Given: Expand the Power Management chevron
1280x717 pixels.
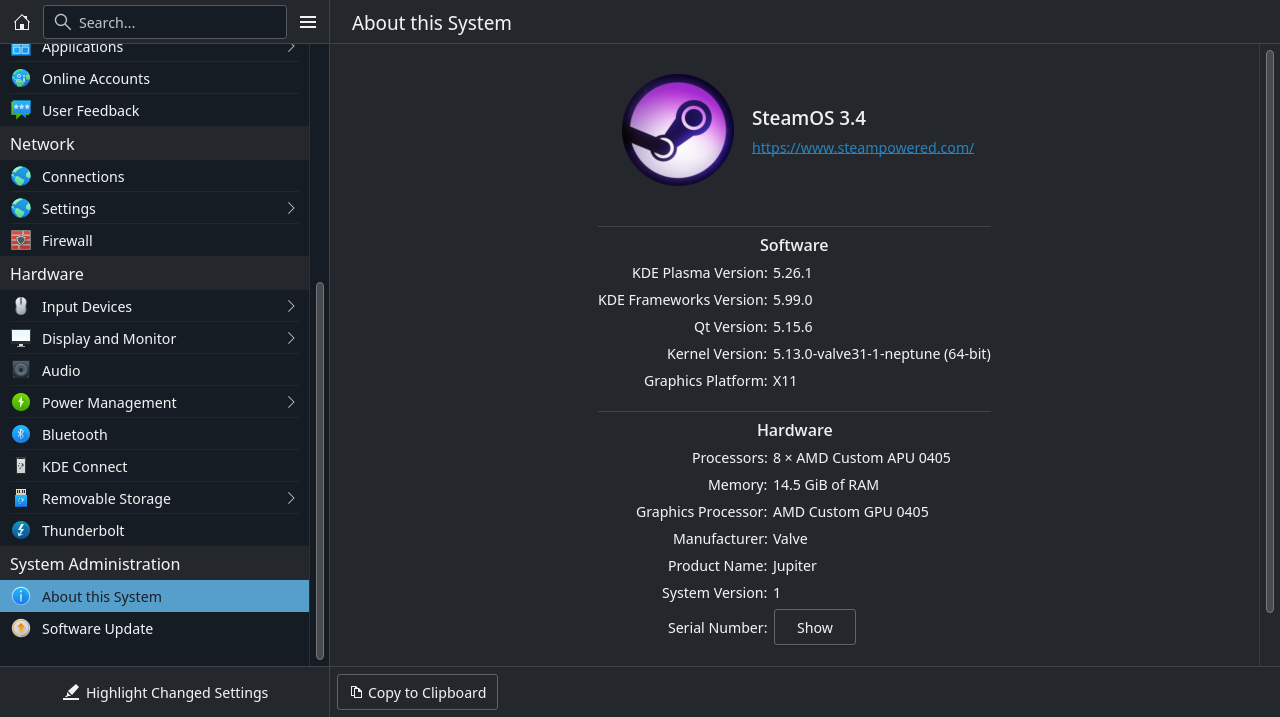Looking at the screenshot, I should pyautogui.click(x=291, y=402).
